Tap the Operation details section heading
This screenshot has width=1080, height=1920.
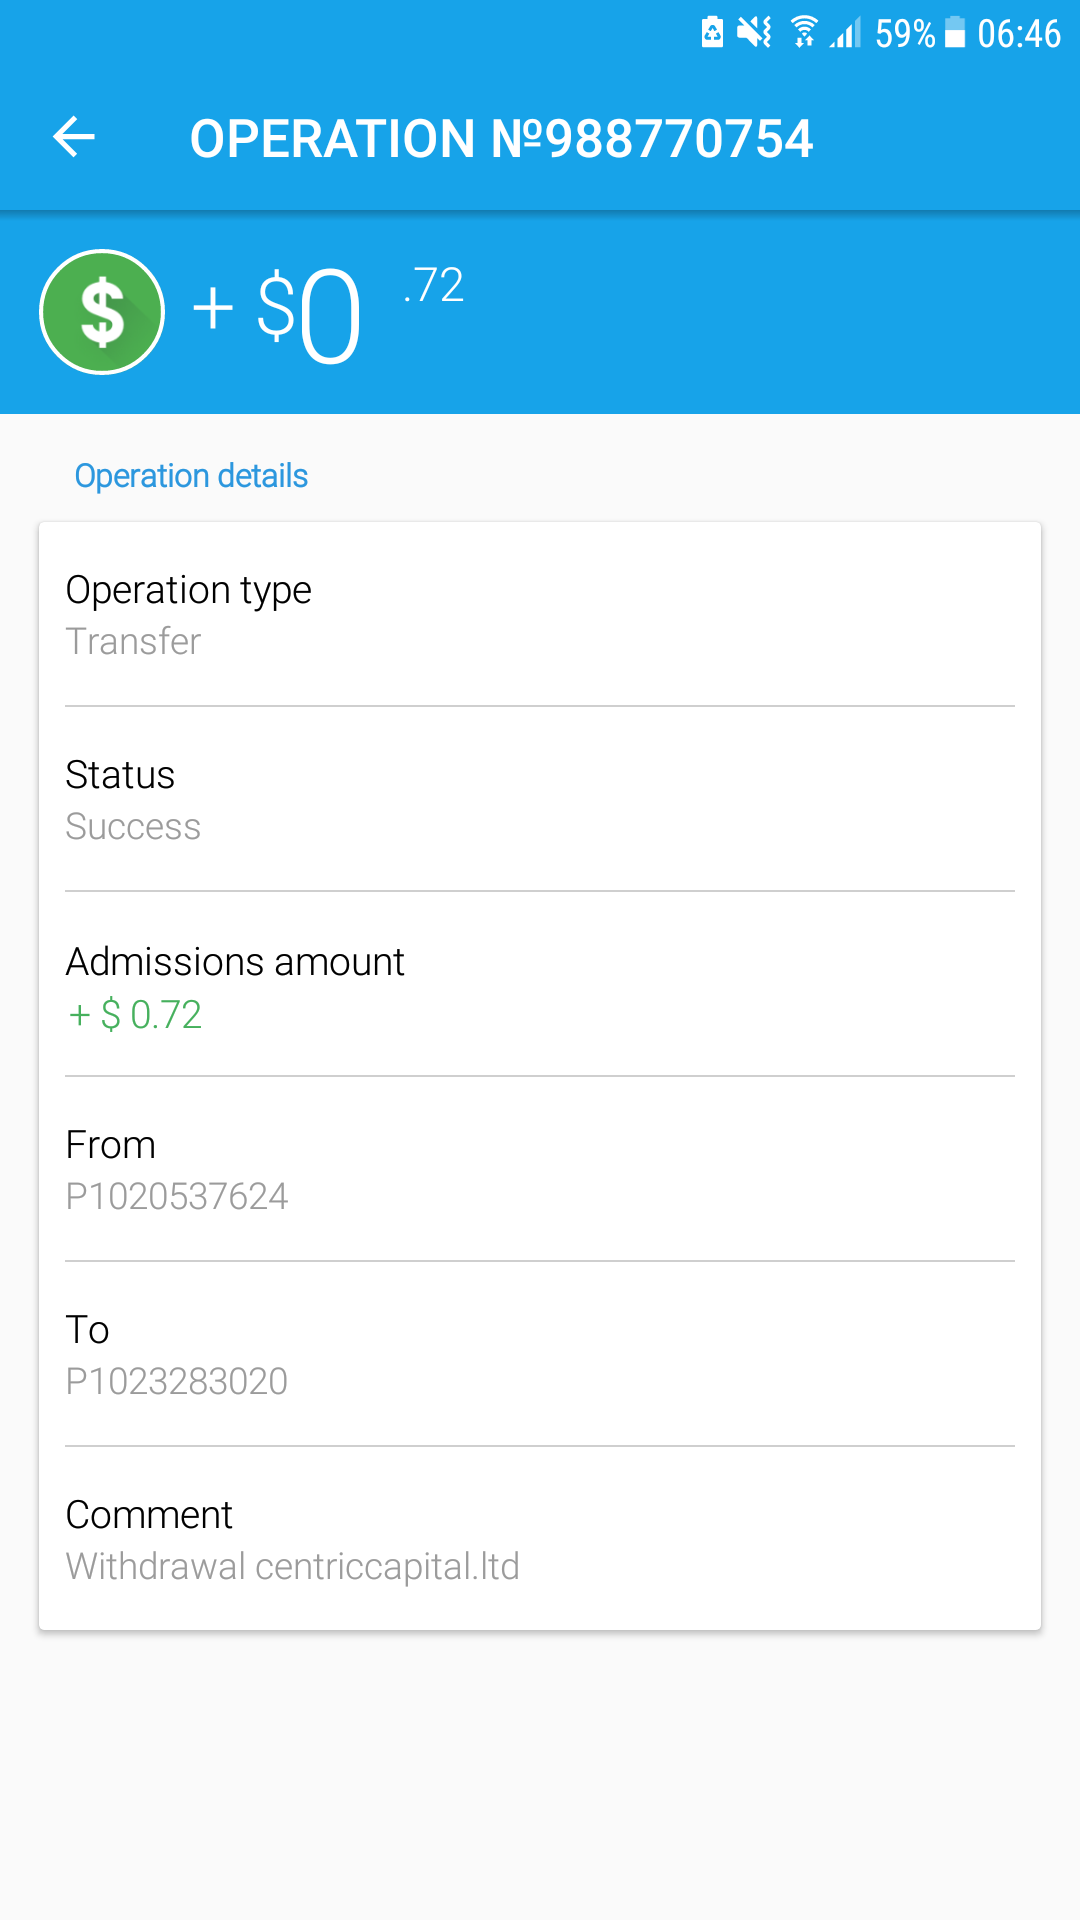191,476
